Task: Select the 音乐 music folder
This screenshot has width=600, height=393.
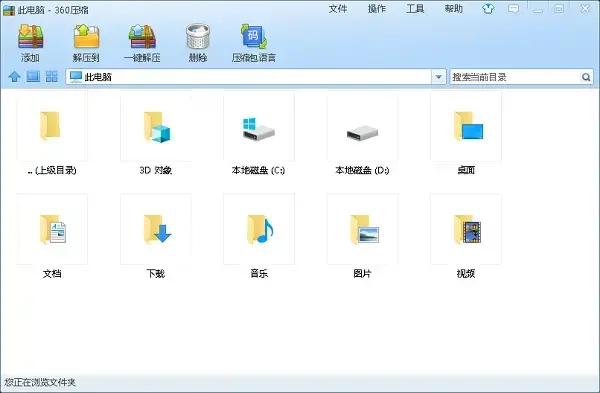Action: point(259,236)
